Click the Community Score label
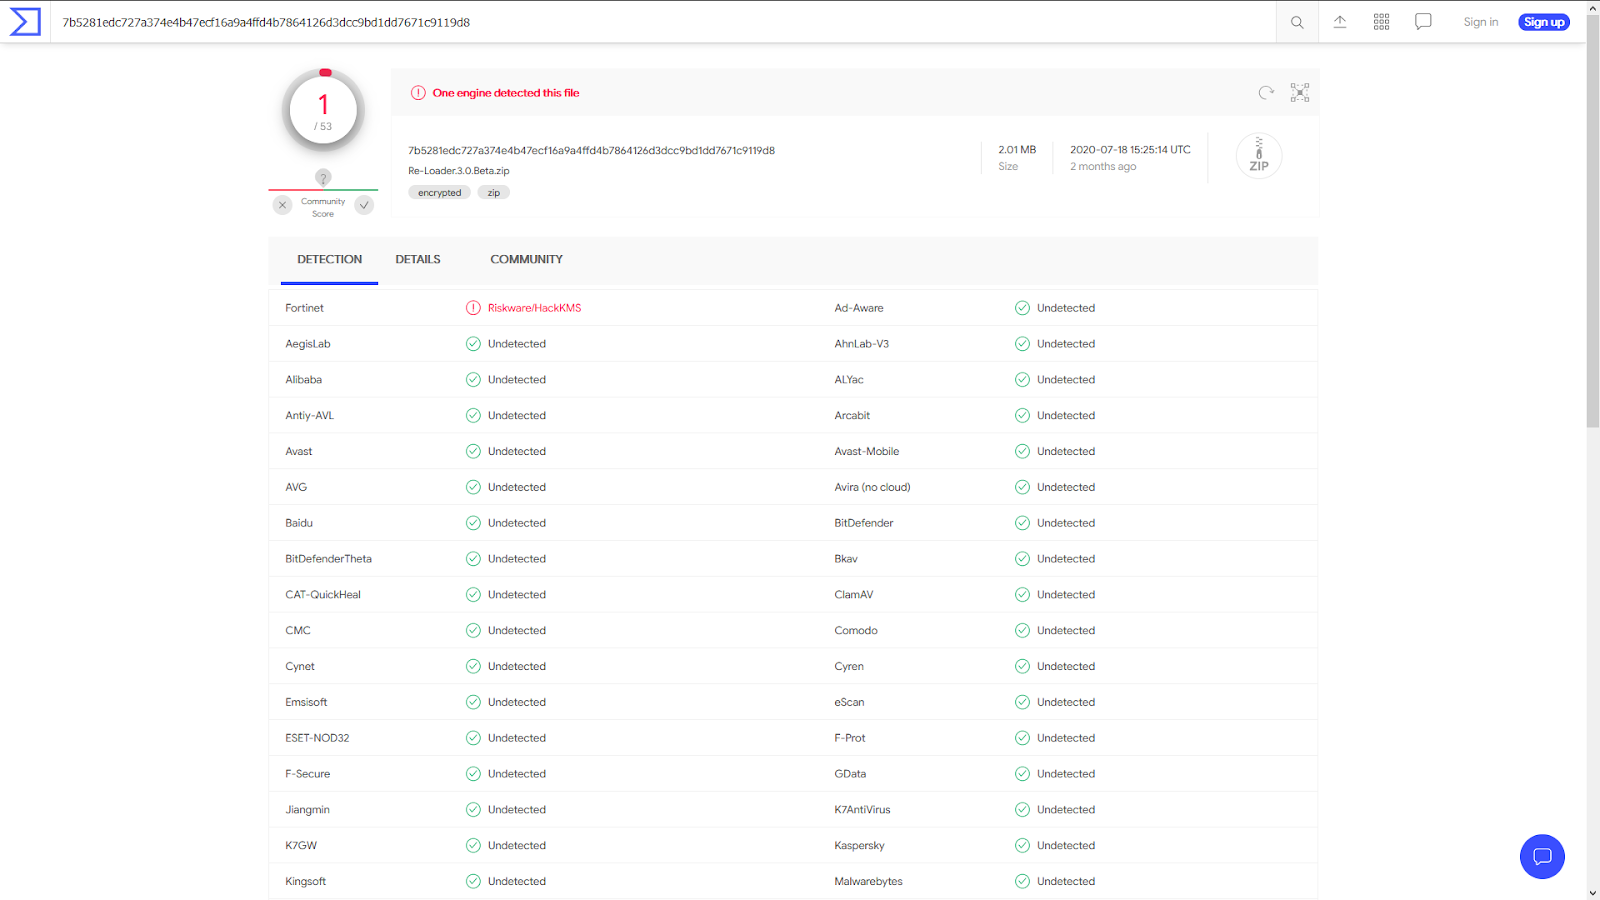 coord(323,208)
